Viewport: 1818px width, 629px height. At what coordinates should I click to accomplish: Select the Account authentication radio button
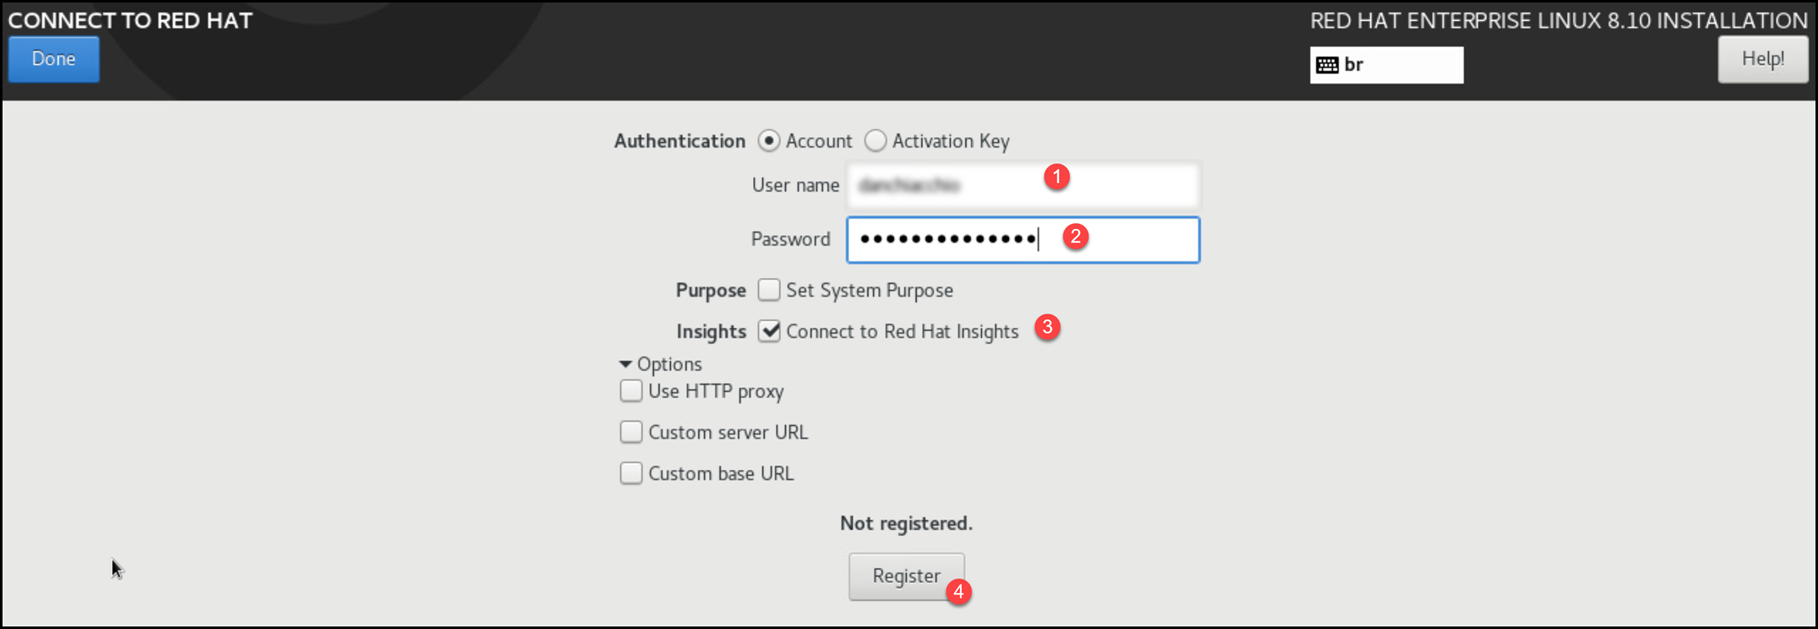click(x=769, y=141)
